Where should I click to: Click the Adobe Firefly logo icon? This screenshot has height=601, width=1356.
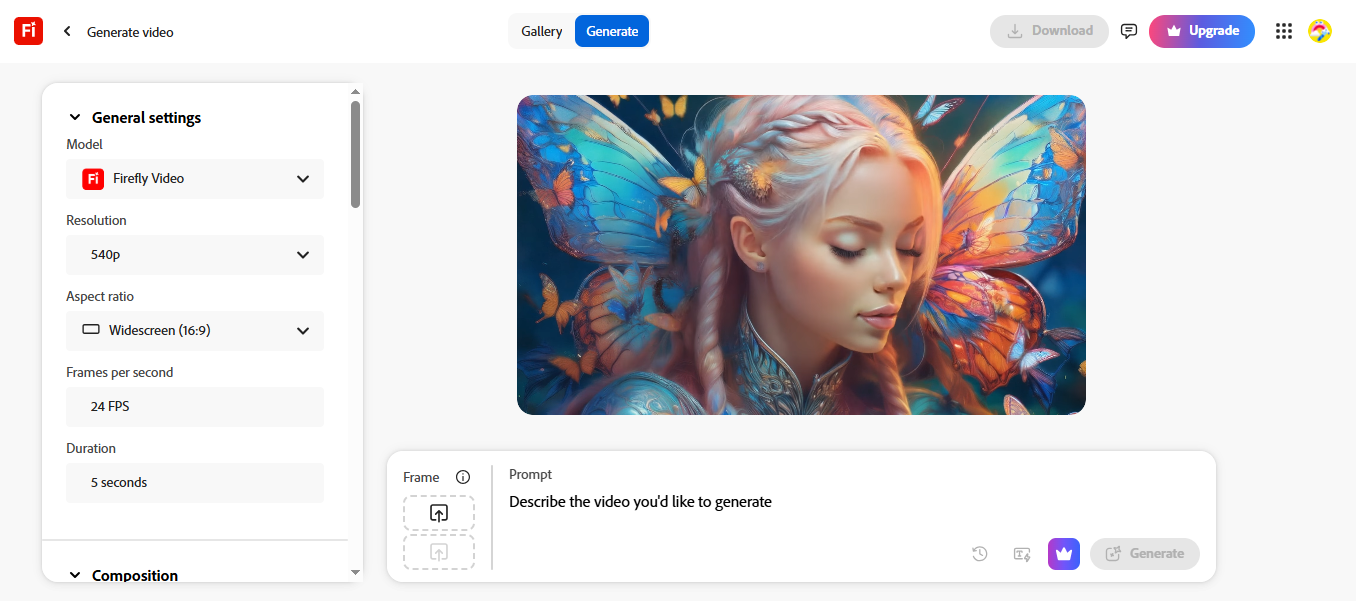pyautogui.click(x=28, y=31)
